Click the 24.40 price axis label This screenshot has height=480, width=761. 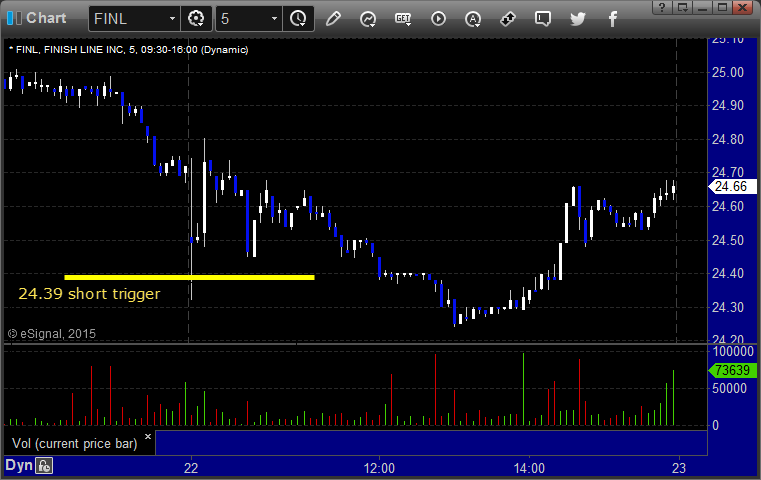pos(728,274)
